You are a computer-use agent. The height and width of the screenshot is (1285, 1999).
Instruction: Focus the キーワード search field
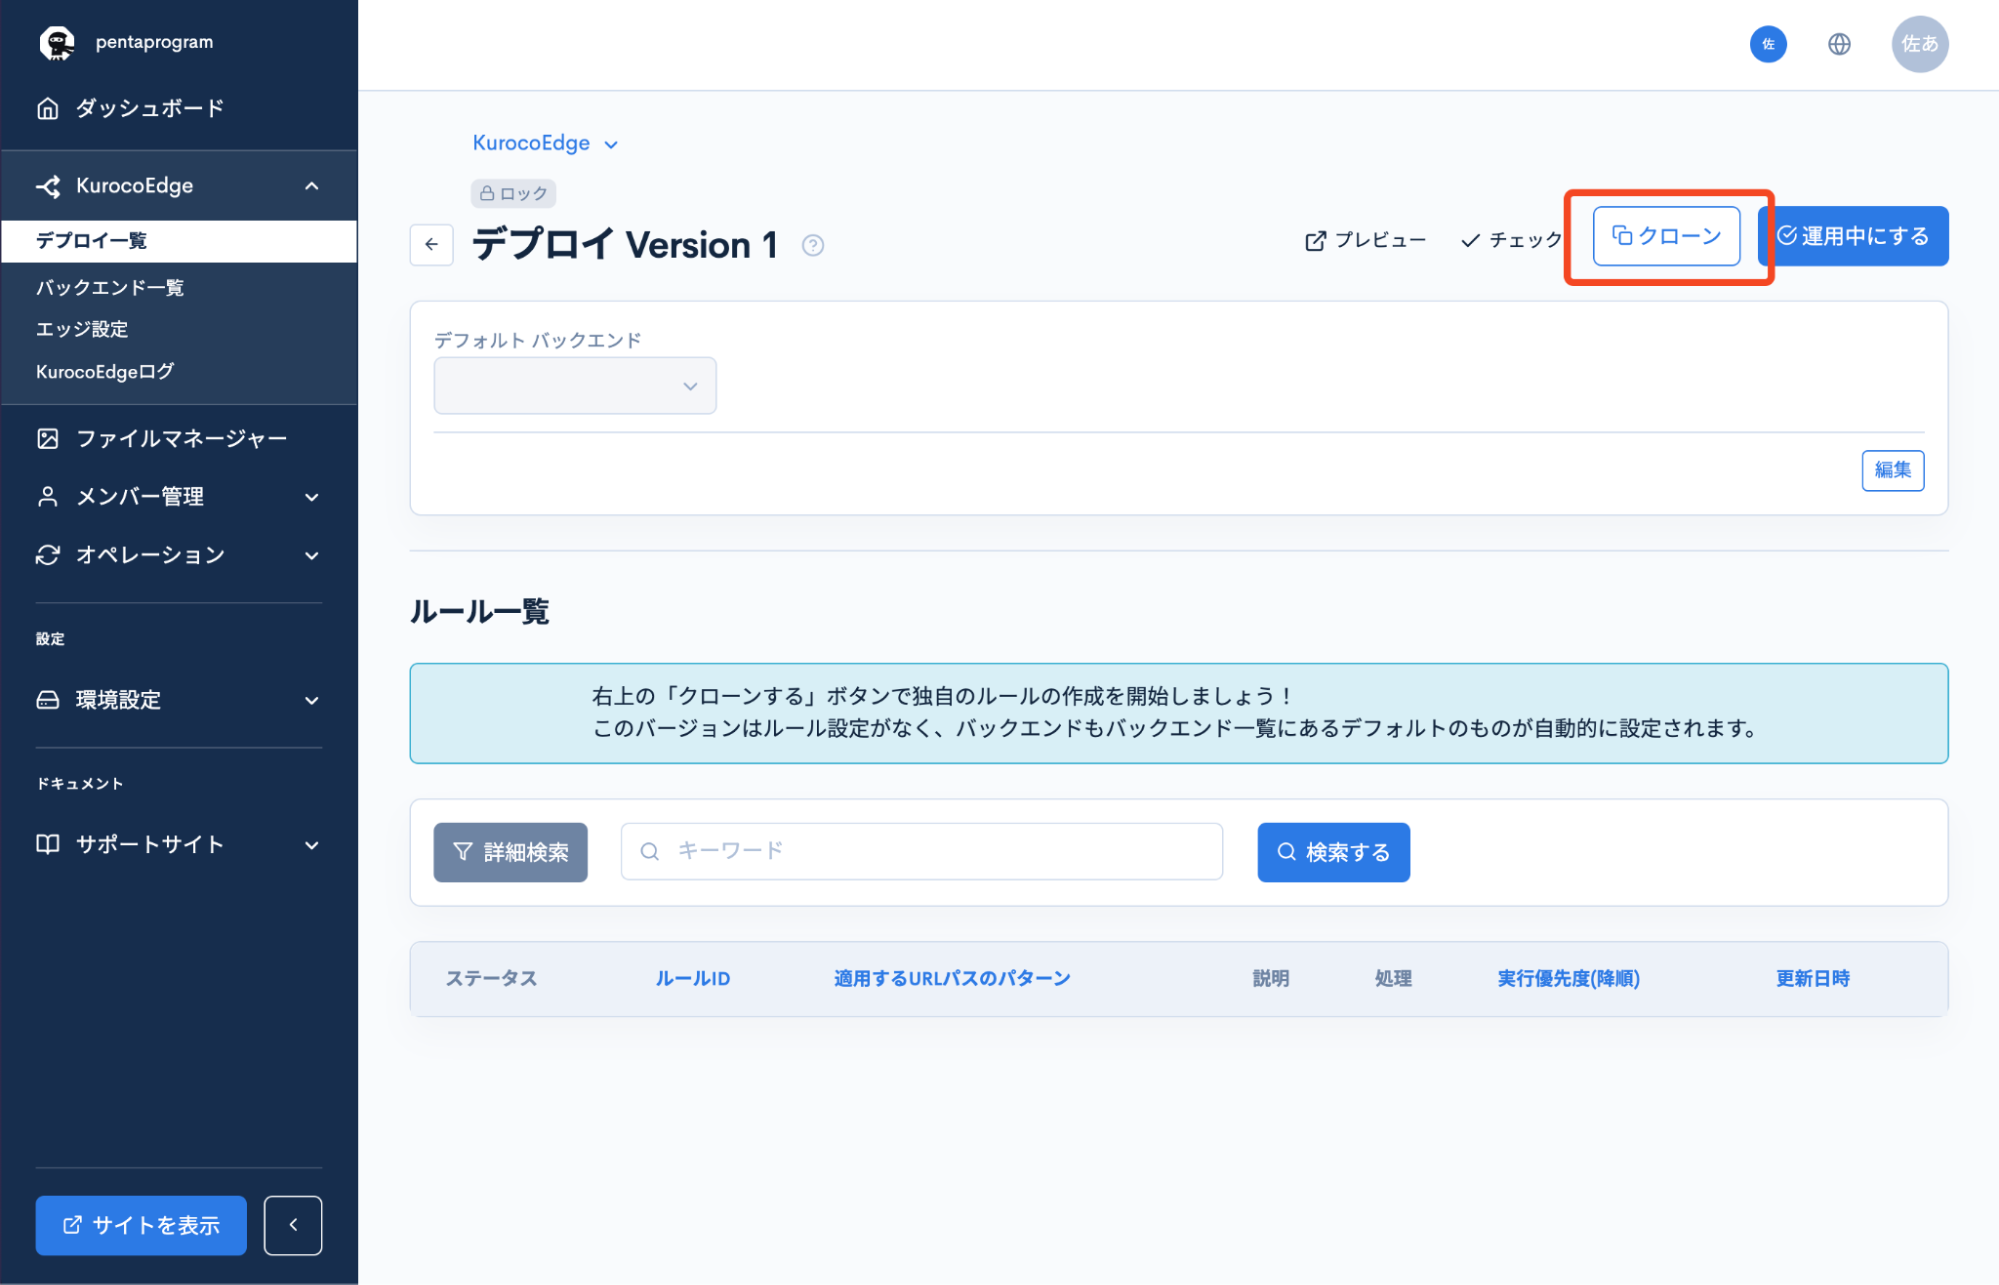click(x=922, y=852)
